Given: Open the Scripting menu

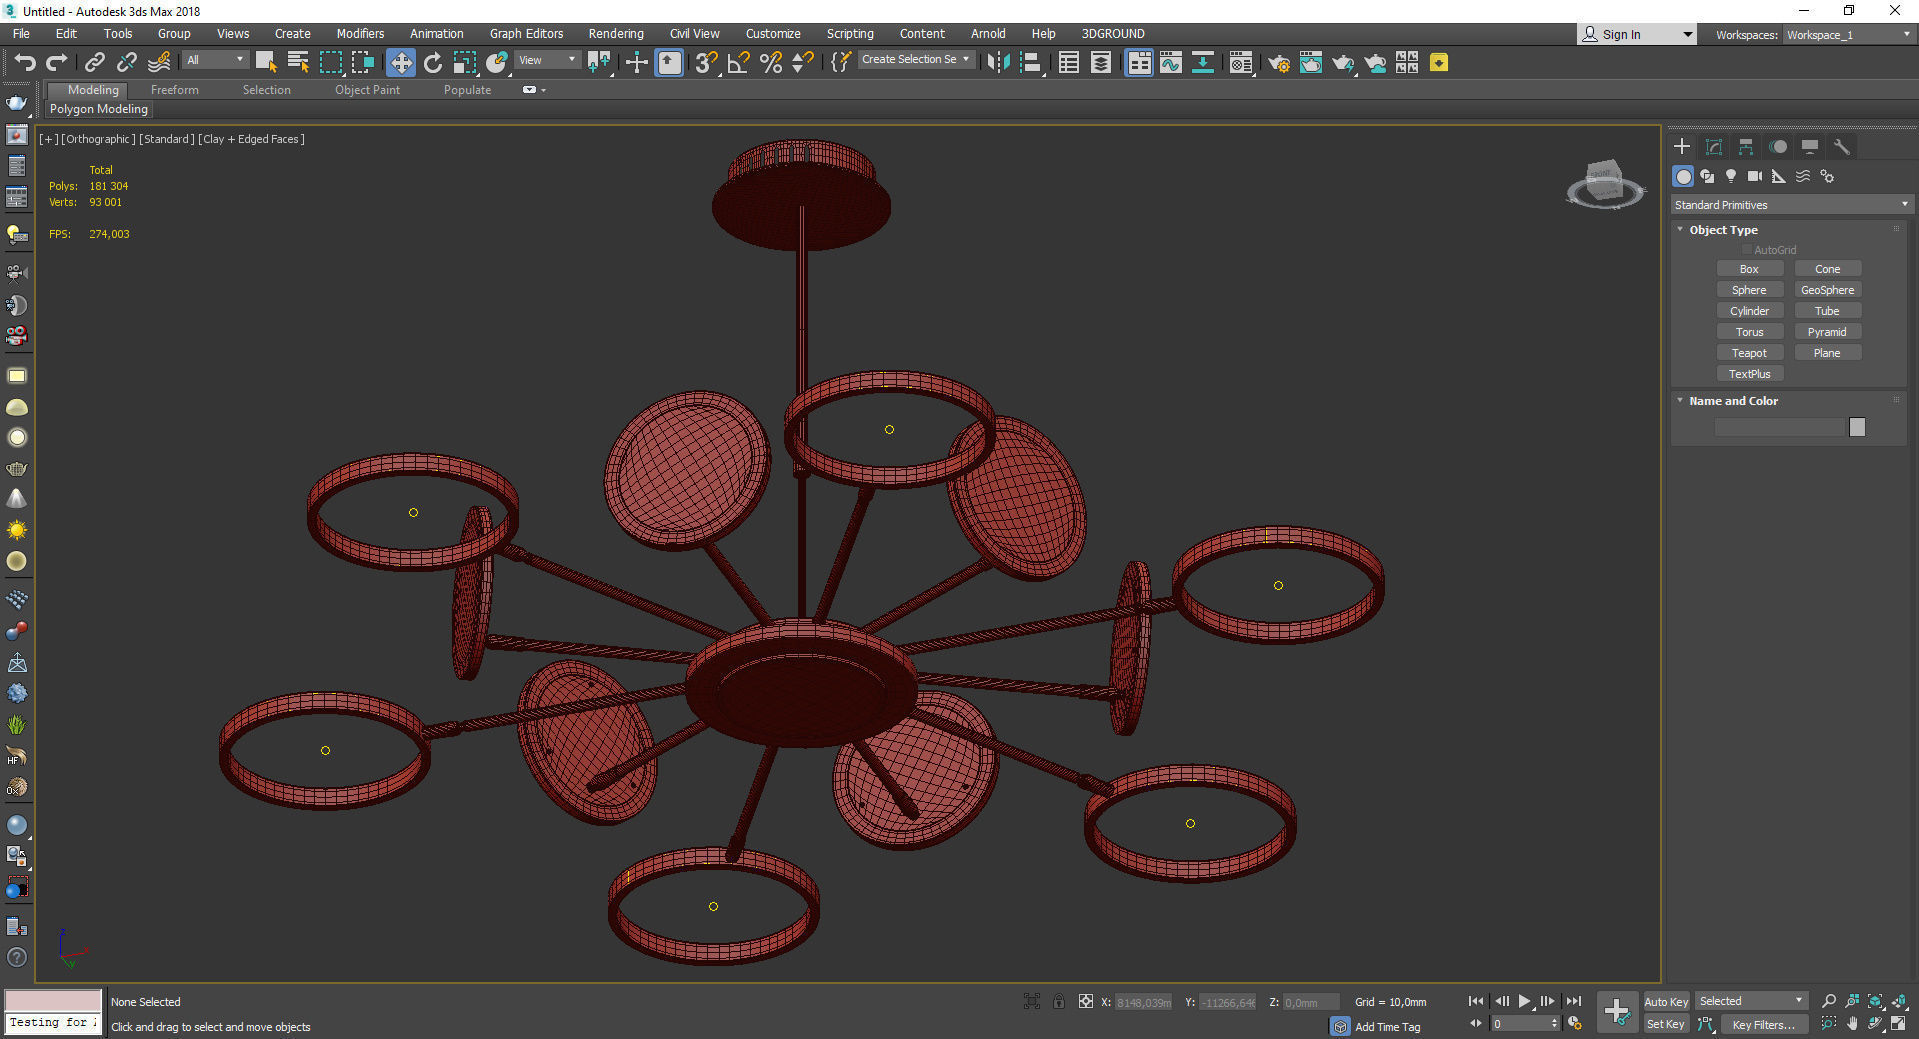Looking at the screenshot, I should click(850, 34).
